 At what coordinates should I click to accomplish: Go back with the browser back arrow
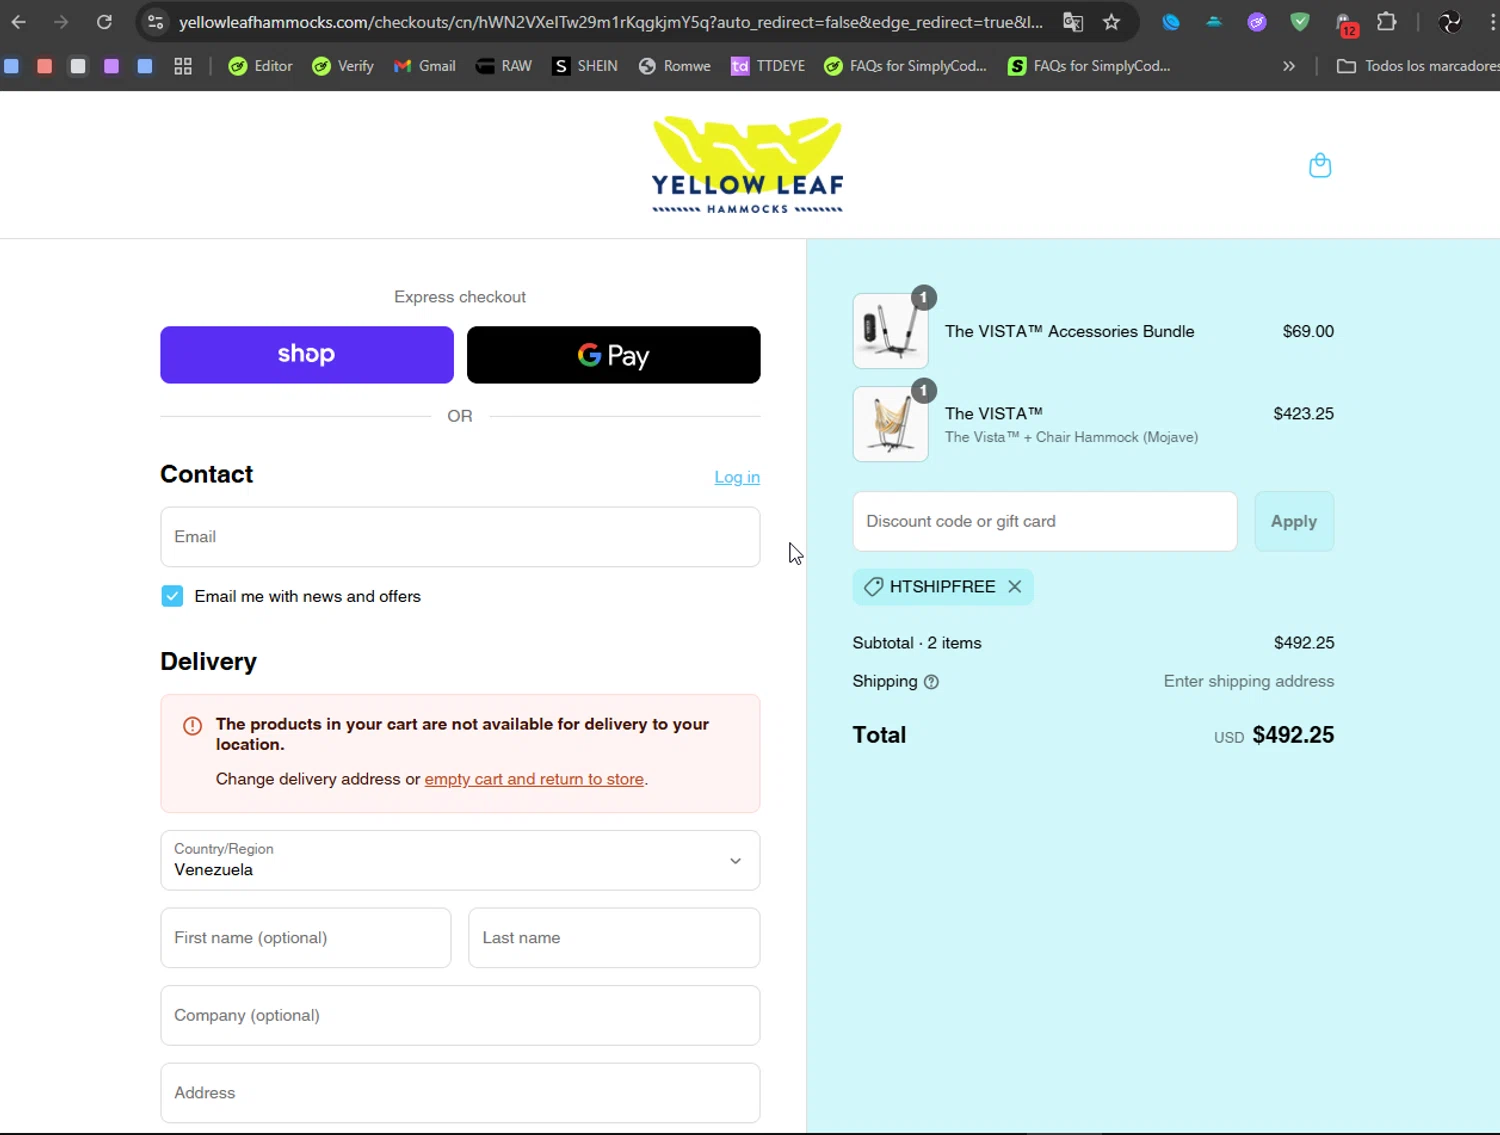click(x=18, y=22)
